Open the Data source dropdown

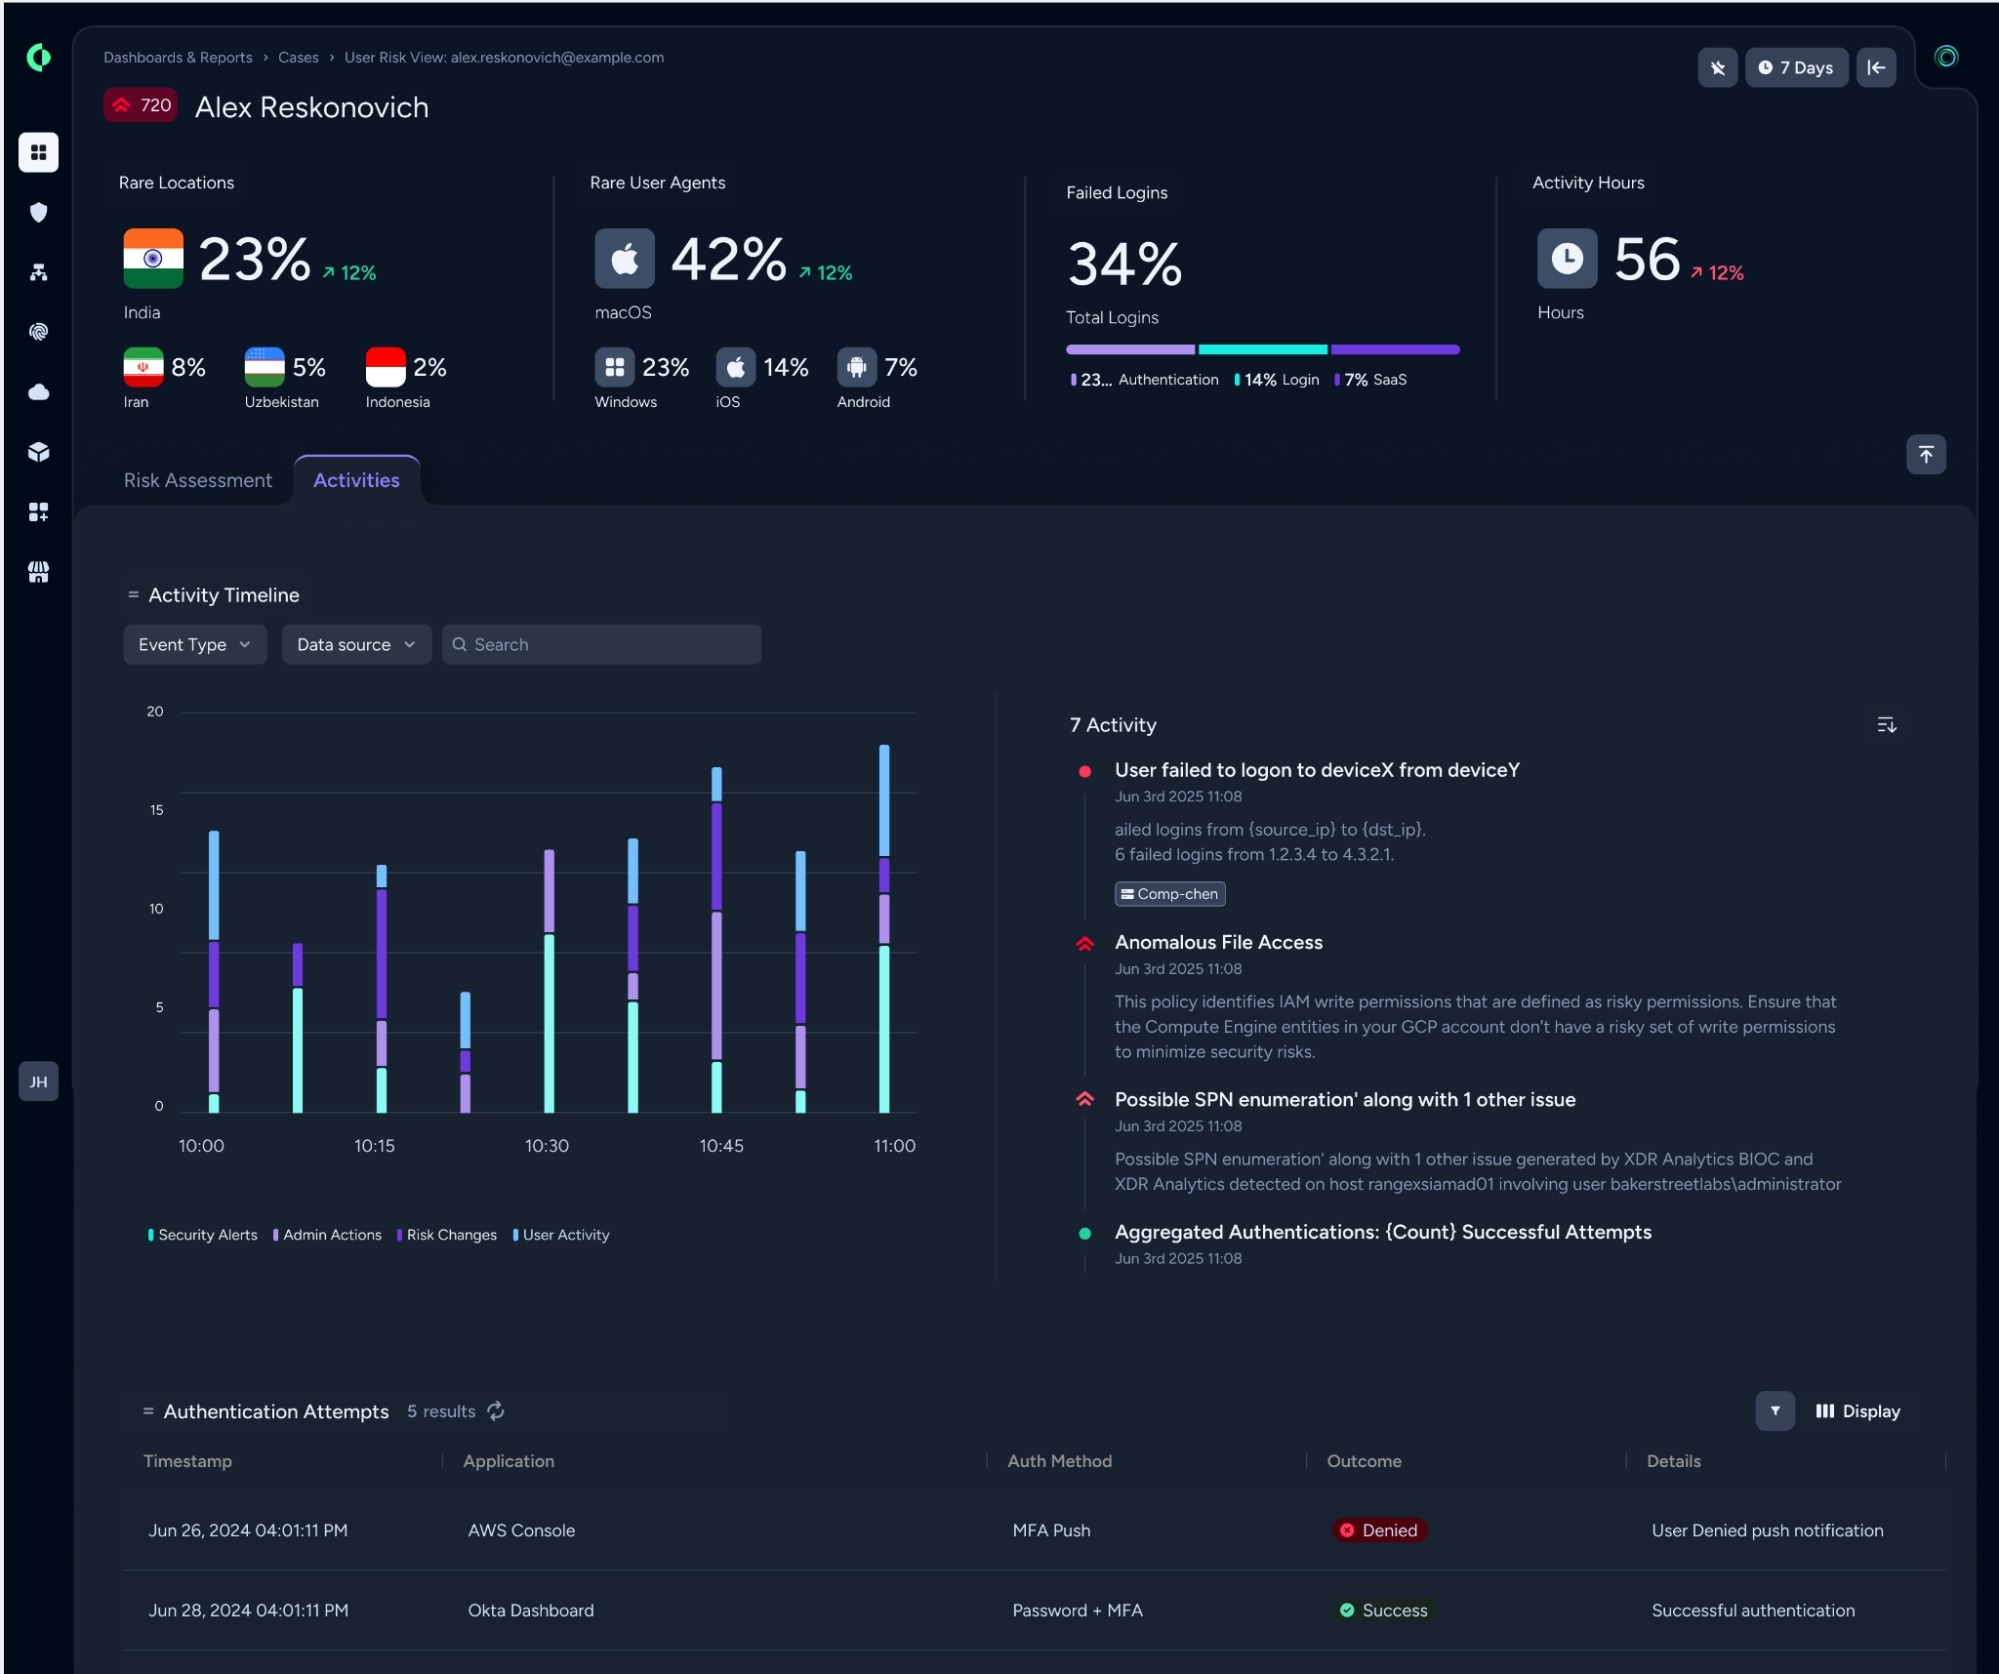coord(356,645)
